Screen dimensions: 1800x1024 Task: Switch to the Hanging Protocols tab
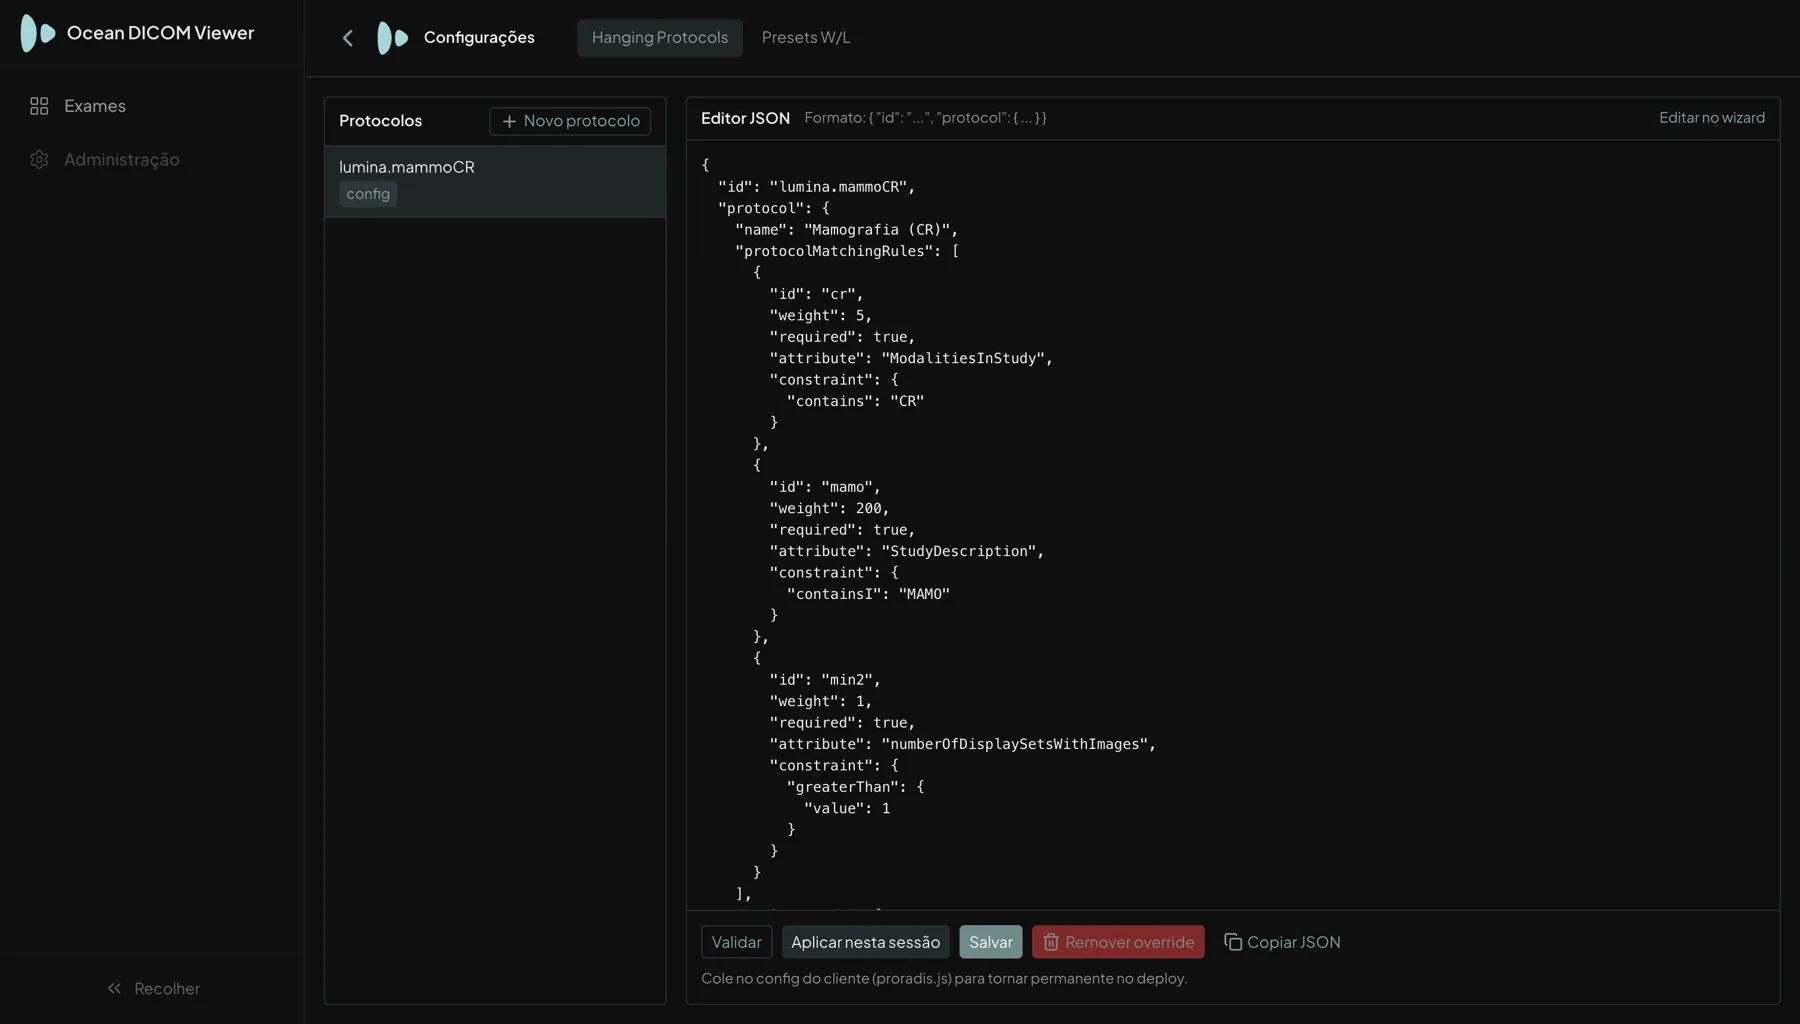(x=660, y=38)
